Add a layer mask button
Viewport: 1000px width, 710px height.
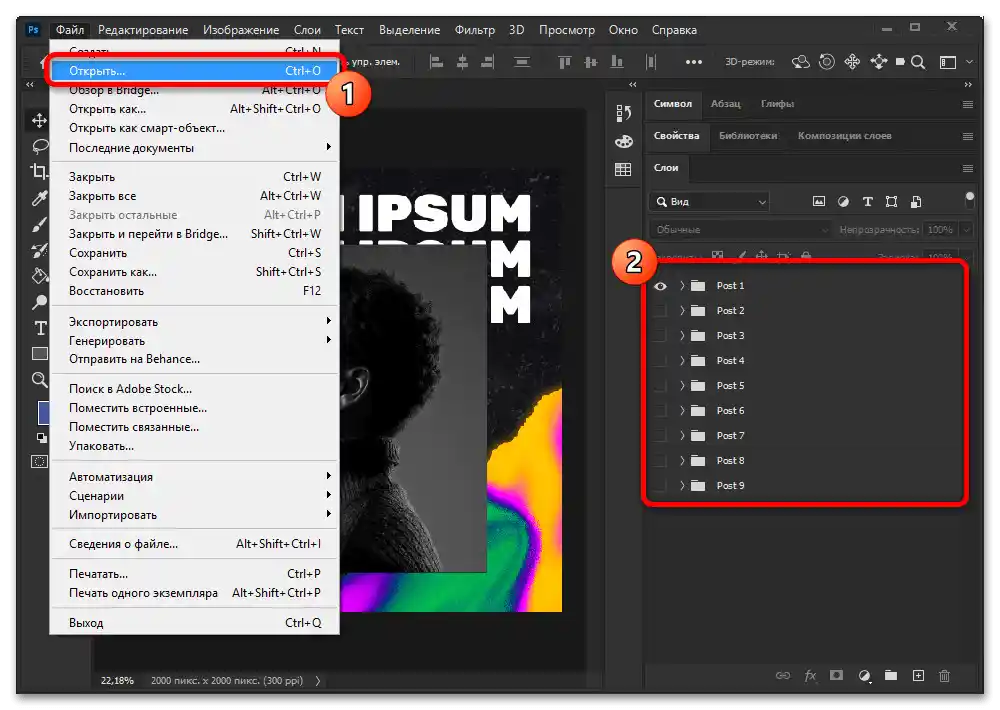coord(837,676)
